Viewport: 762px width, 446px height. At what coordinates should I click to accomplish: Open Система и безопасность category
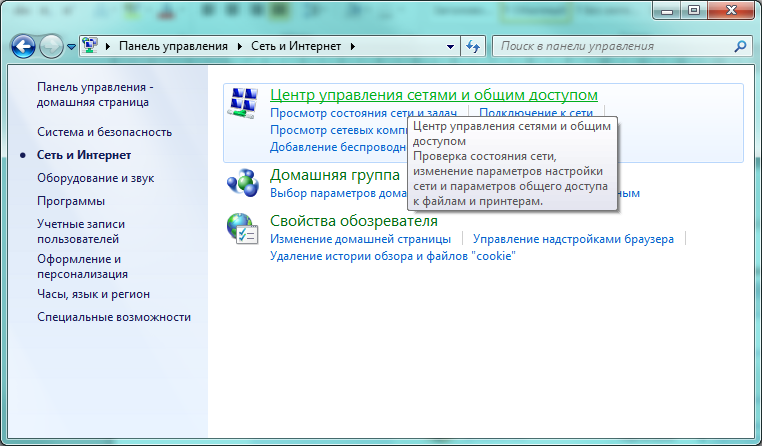[x=104, y=132]
